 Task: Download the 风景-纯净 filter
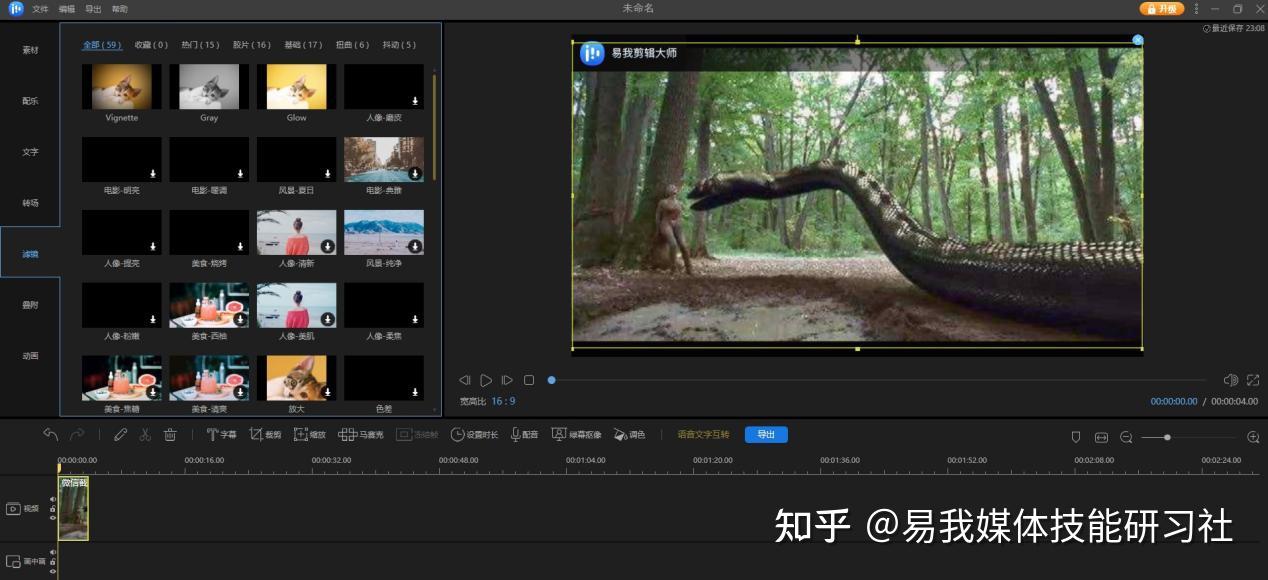point(415,246)
